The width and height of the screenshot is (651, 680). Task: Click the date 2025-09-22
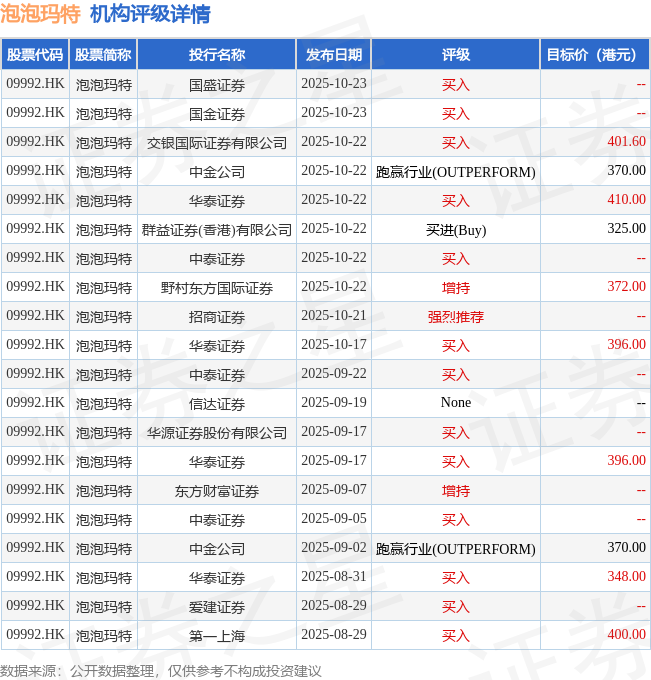click(334, 374)
